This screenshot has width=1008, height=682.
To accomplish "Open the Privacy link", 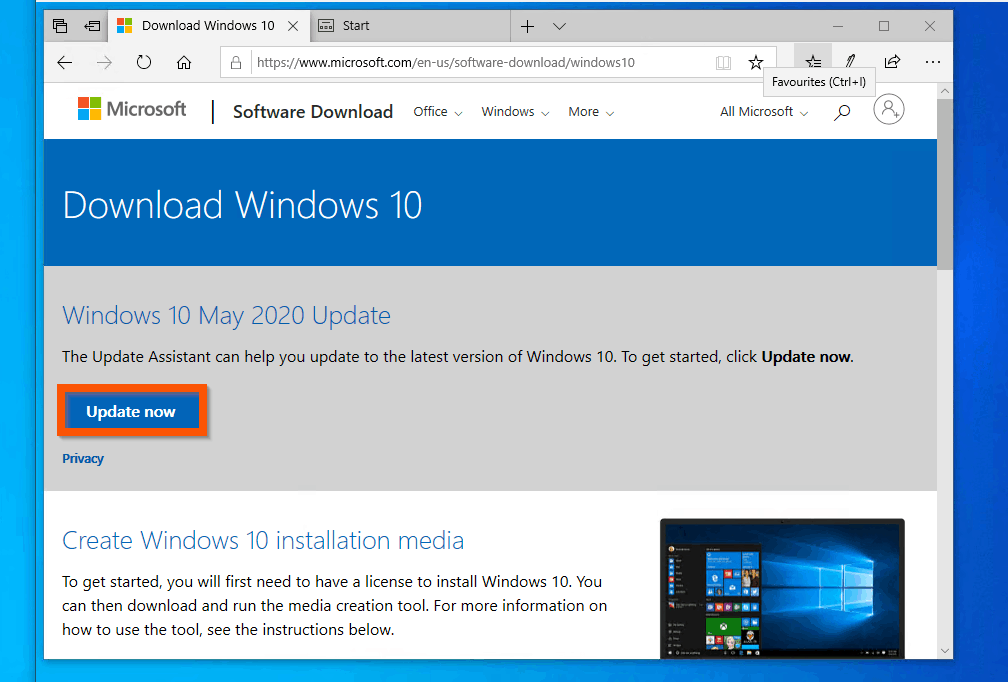I will click(83, 458).
